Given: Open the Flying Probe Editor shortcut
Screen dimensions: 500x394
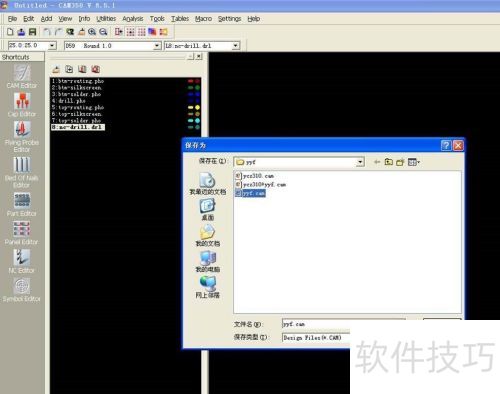Looking at the screenshot, I should tap(22, 137).
